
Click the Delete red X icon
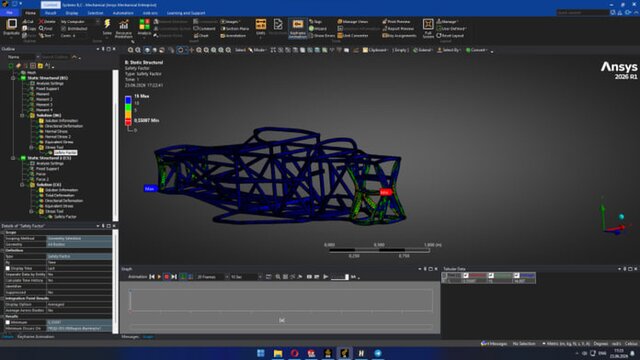coord(42,22)
